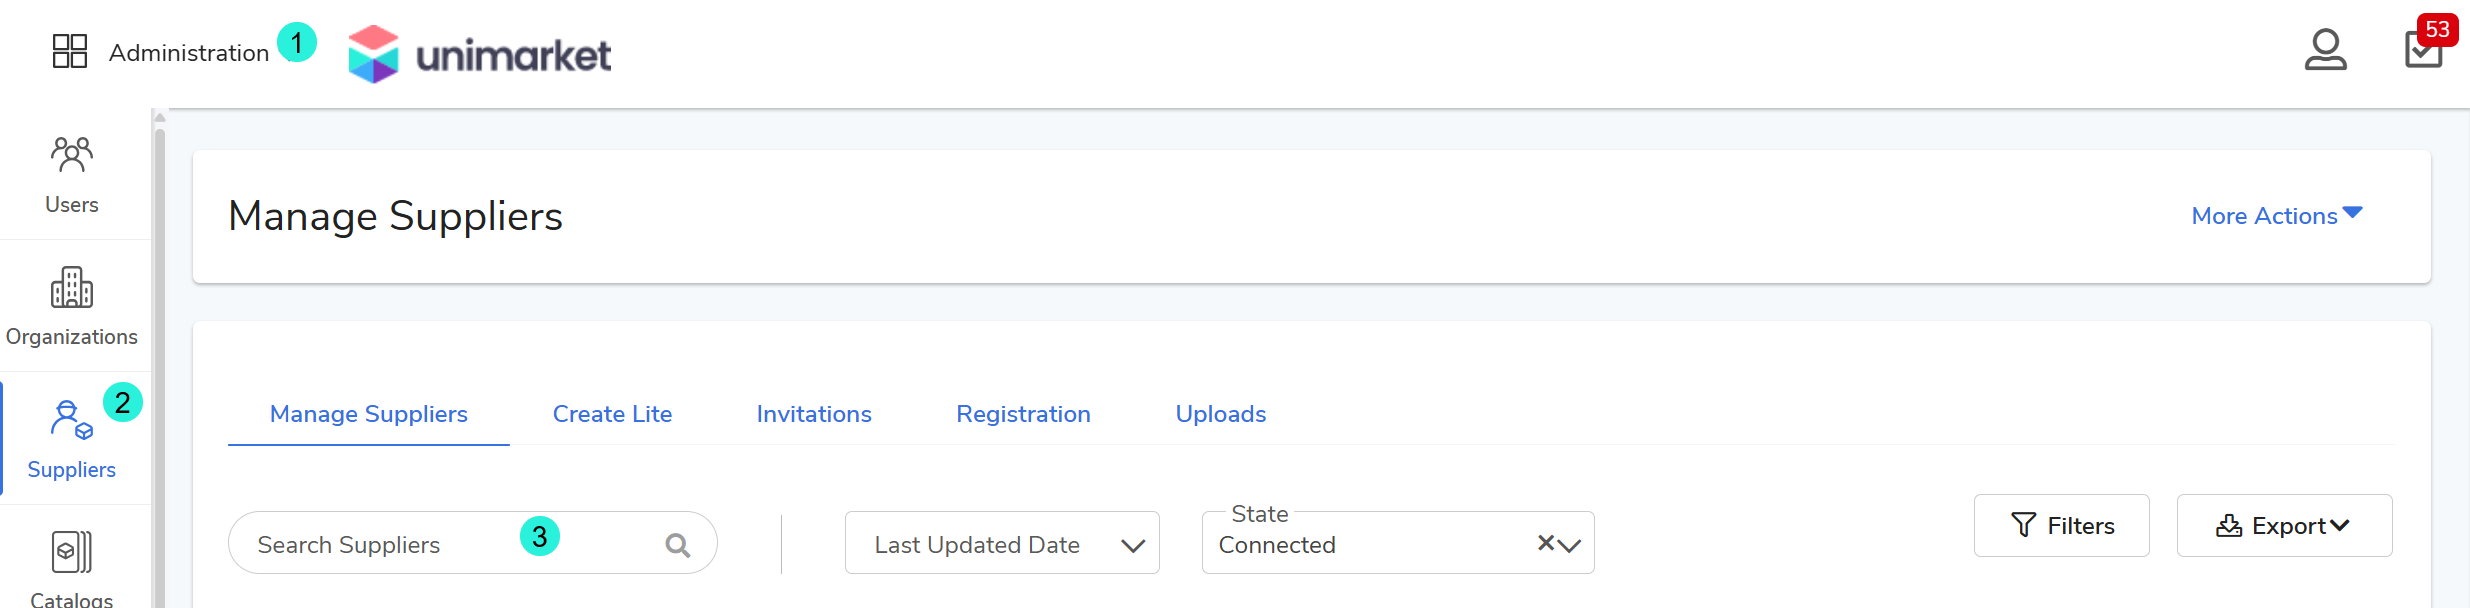2470x608 pixels.
Task: Clear the Connected state selection
Action: click(1546, 543)
